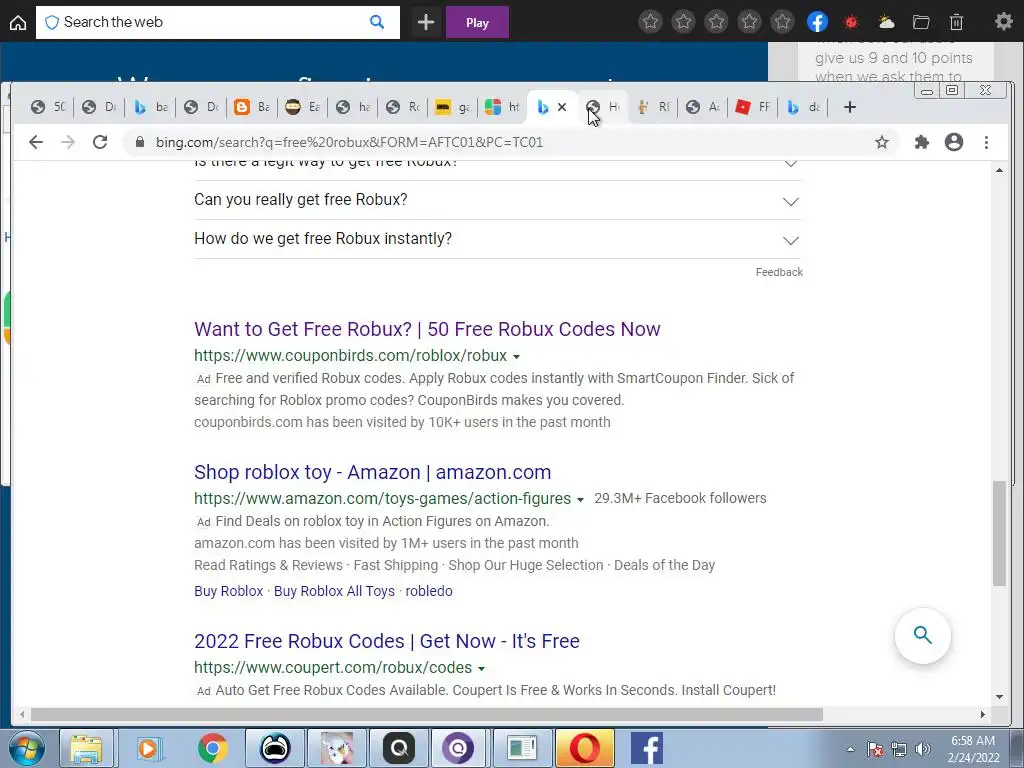Switch to the last Bing tab labeled 'da'
The height and width of the screenshot is (768, 1024).
[804, 107]
